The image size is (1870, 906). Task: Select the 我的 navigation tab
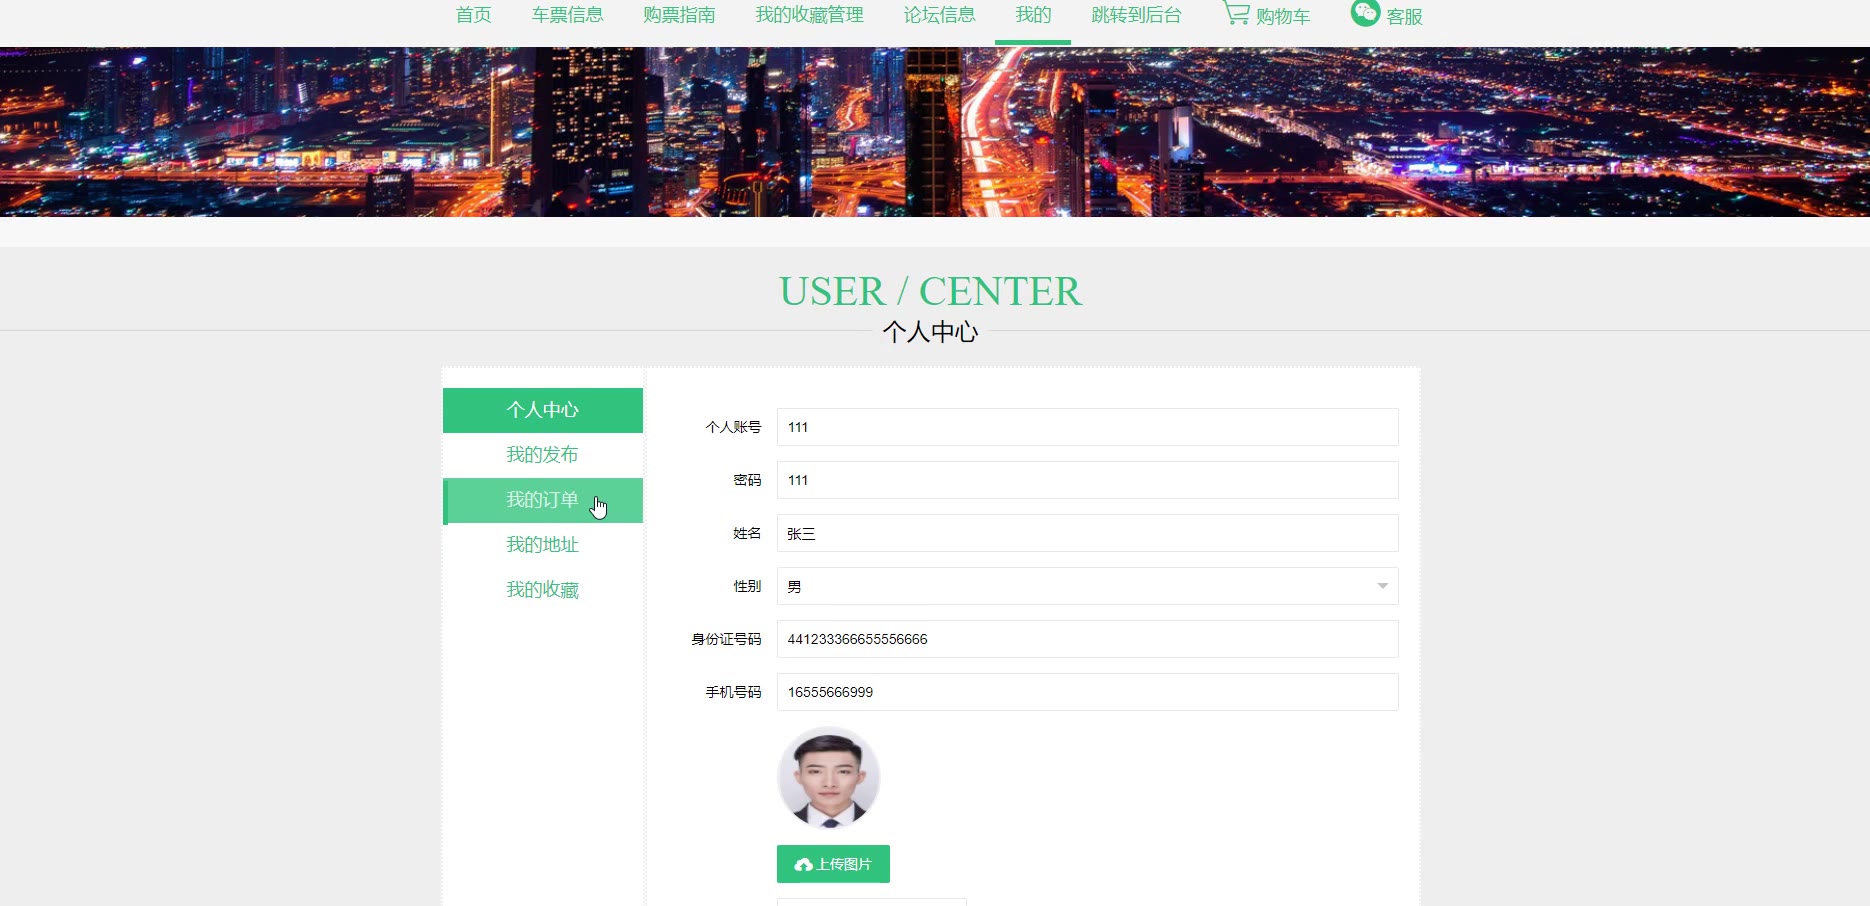pos(1033,15)
